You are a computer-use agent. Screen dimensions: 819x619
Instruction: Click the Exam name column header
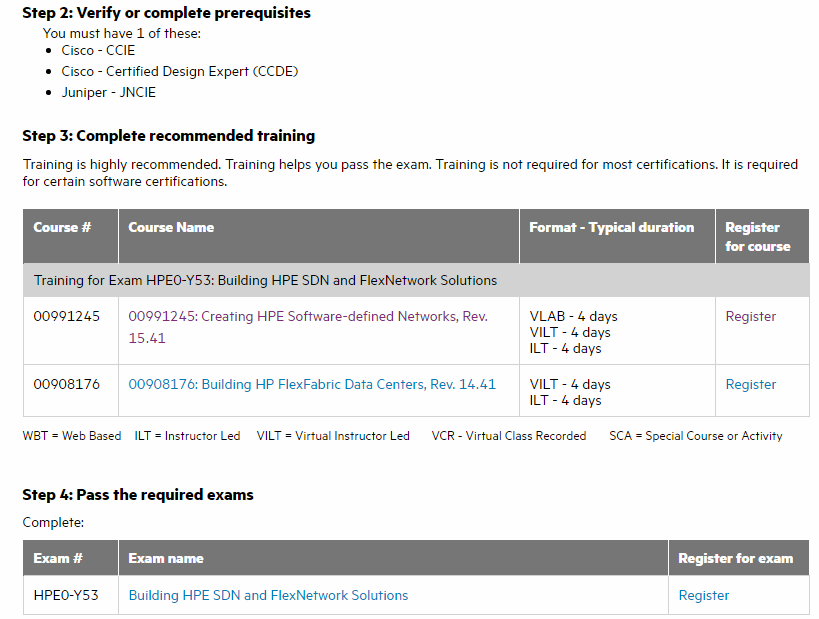[393, 558]
